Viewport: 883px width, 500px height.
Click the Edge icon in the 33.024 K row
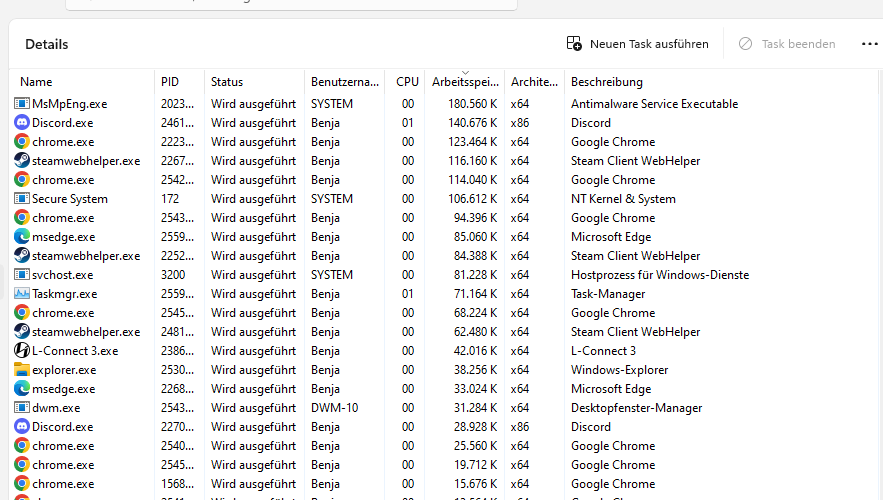click(21, 389)
